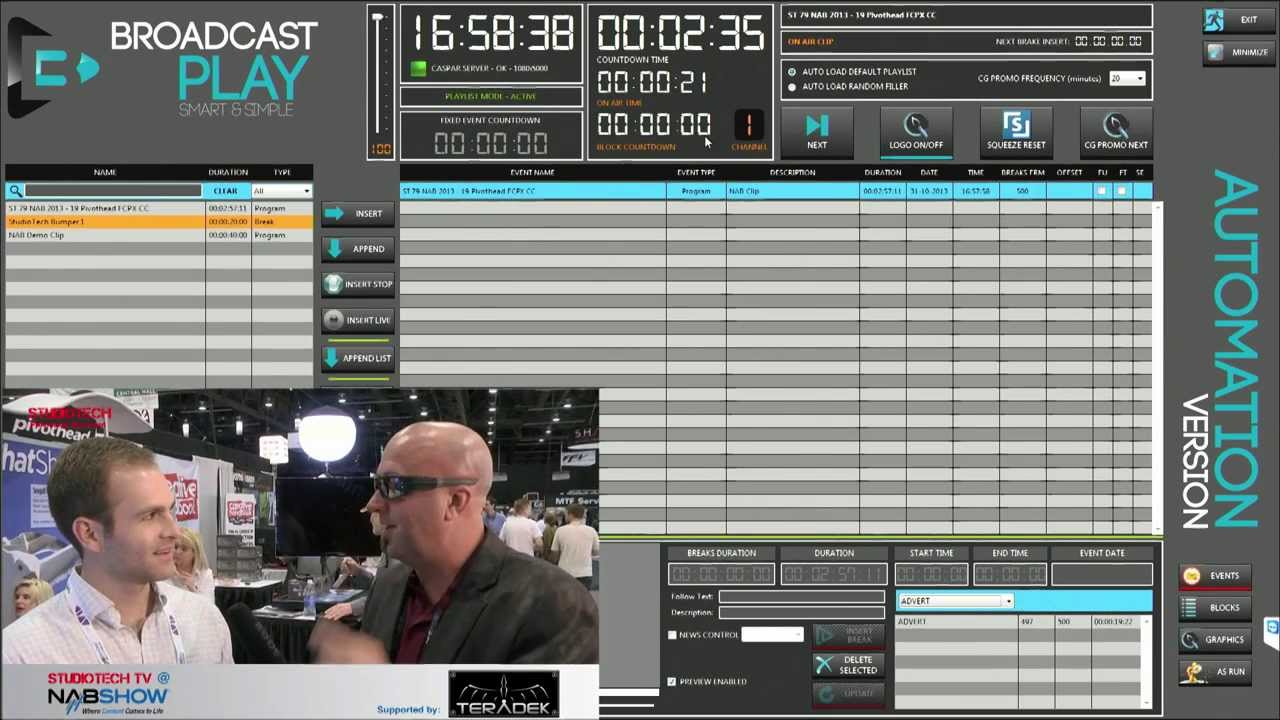Image resolution: width=1280 pixels, height=720 pixels.
Task: Click the blocks list scrollbar down arrow
Action: coord(1146,703)
